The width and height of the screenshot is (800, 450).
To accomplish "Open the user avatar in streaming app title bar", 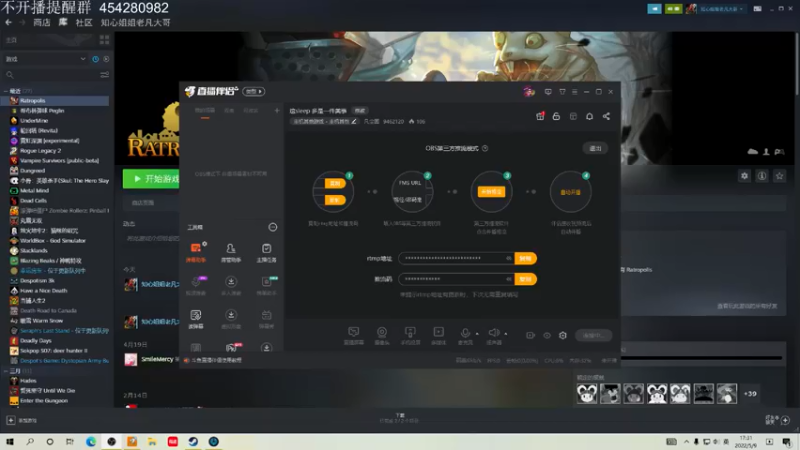I will pos(529,92).
